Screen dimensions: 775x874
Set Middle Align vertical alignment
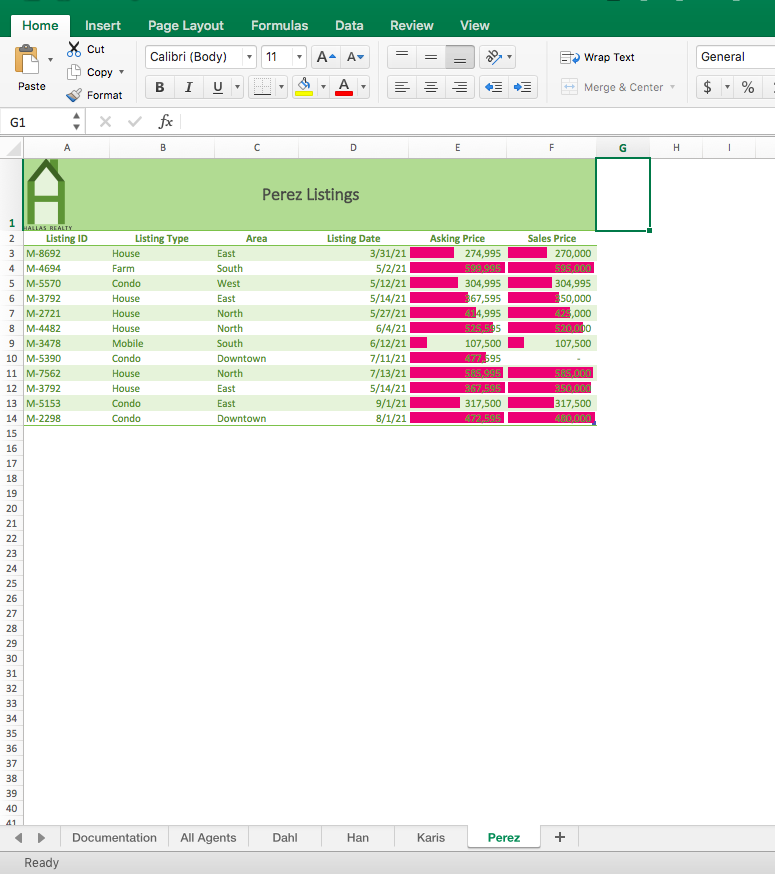pos(431,57)
